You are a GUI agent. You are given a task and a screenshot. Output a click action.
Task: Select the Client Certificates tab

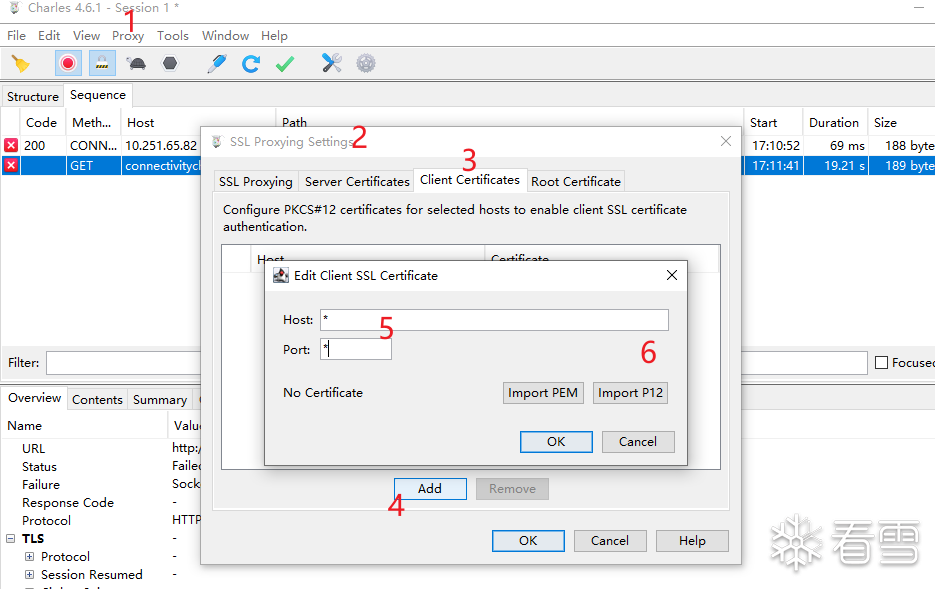point(470,180)
